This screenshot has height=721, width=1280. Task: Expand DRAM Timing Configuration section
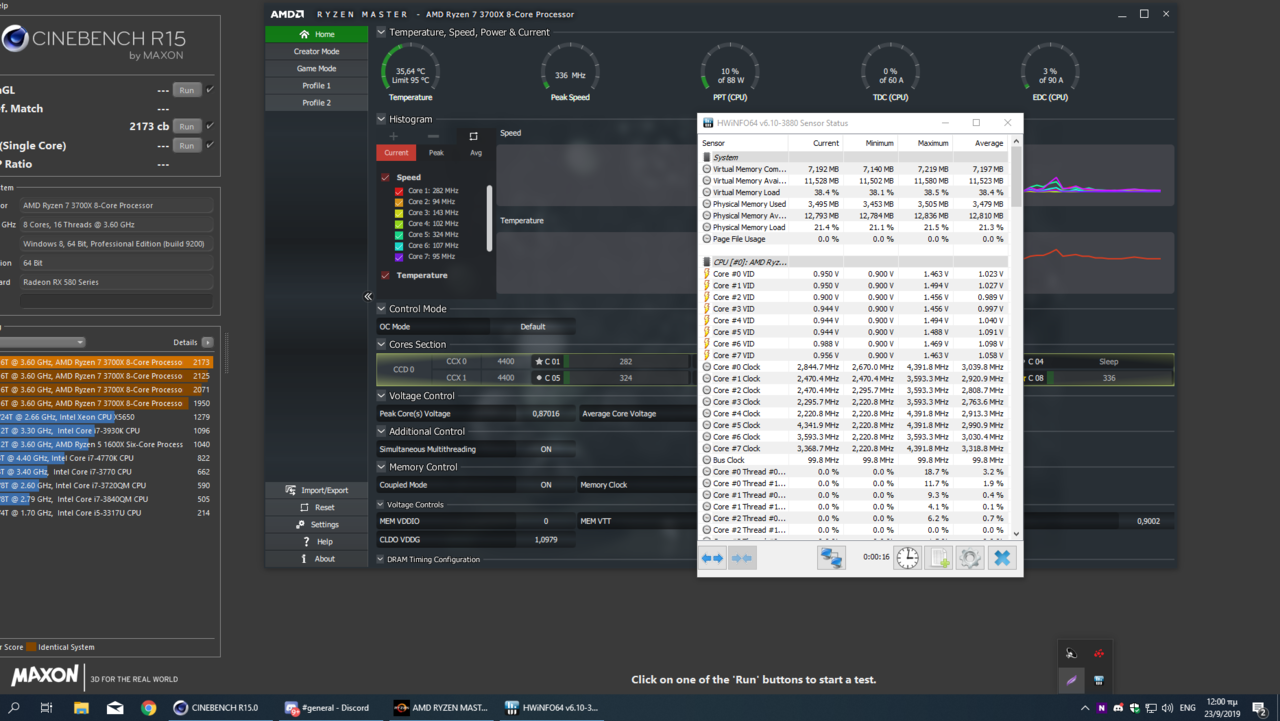coord(381,559)
